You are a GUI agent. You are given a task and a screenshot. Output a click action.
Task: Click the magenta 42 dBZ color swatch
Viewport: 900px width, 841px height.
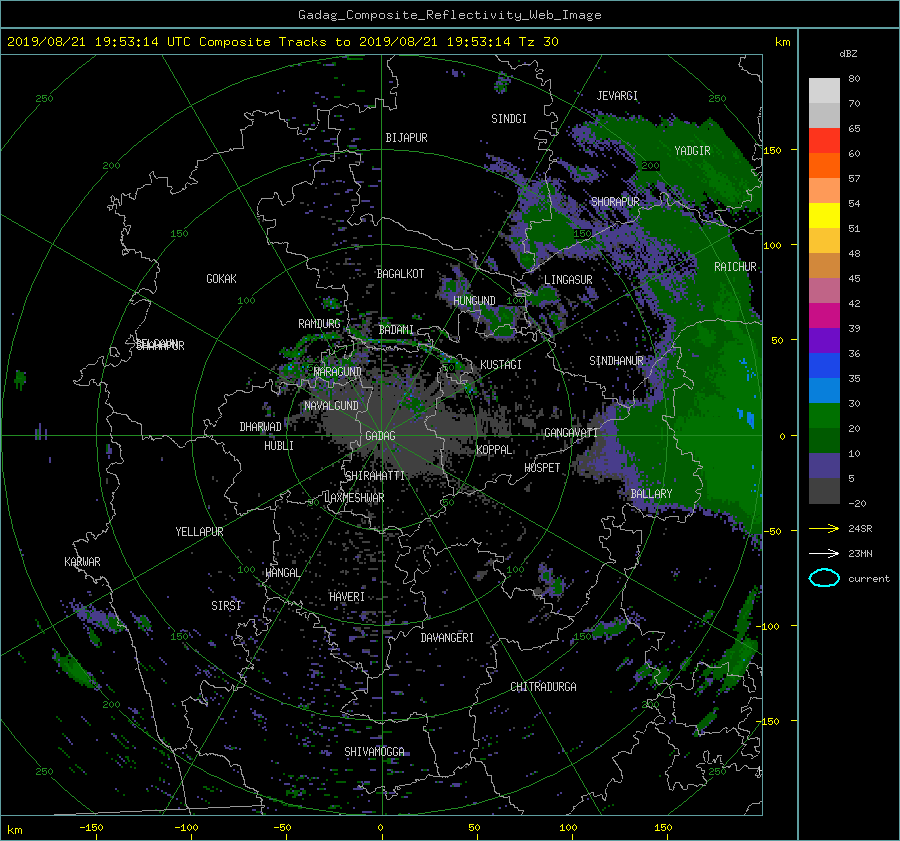824,316
